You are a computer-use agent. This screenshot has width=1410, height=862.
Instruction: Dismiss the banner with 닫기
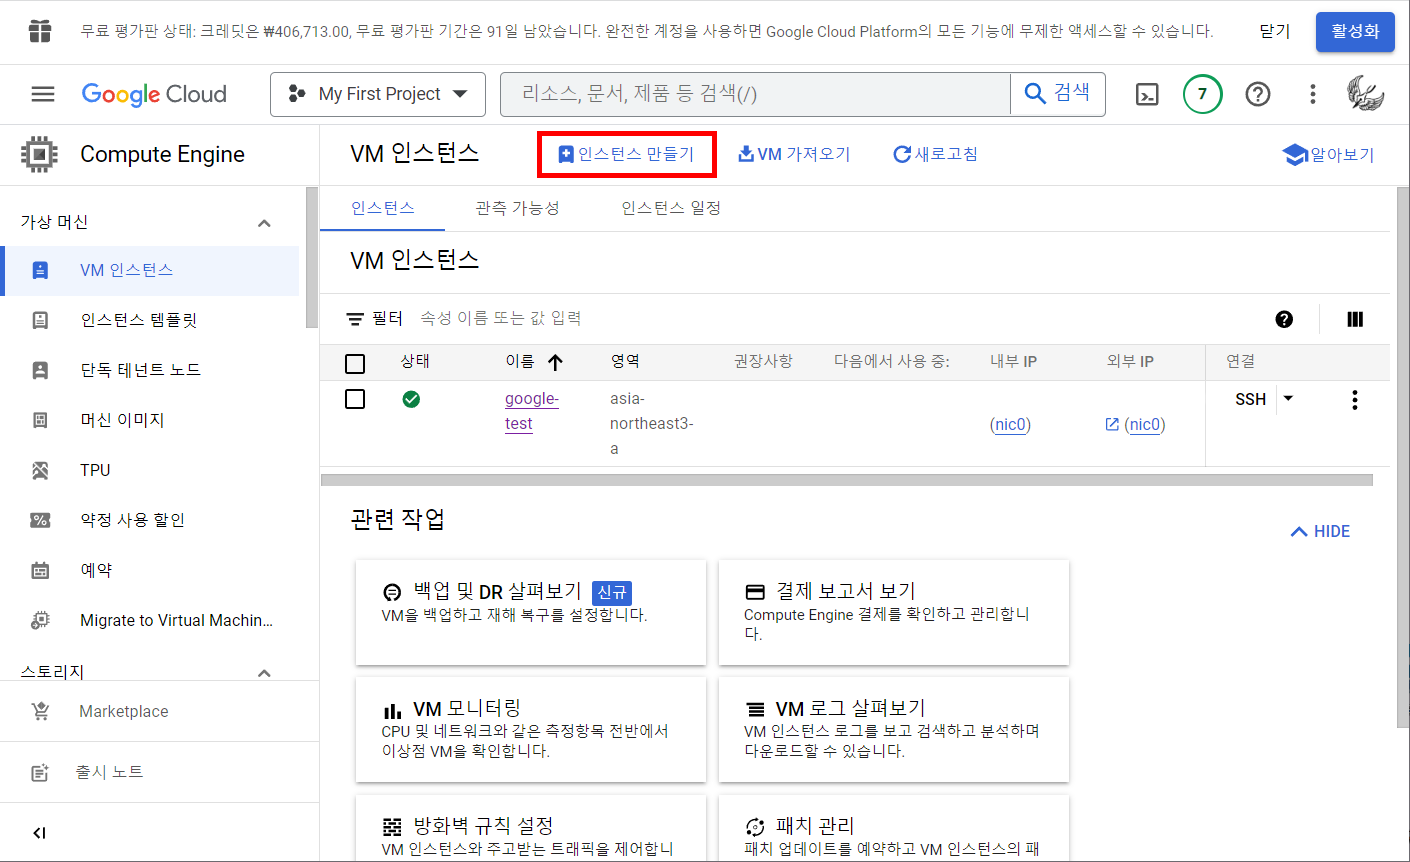[1275, 32]
